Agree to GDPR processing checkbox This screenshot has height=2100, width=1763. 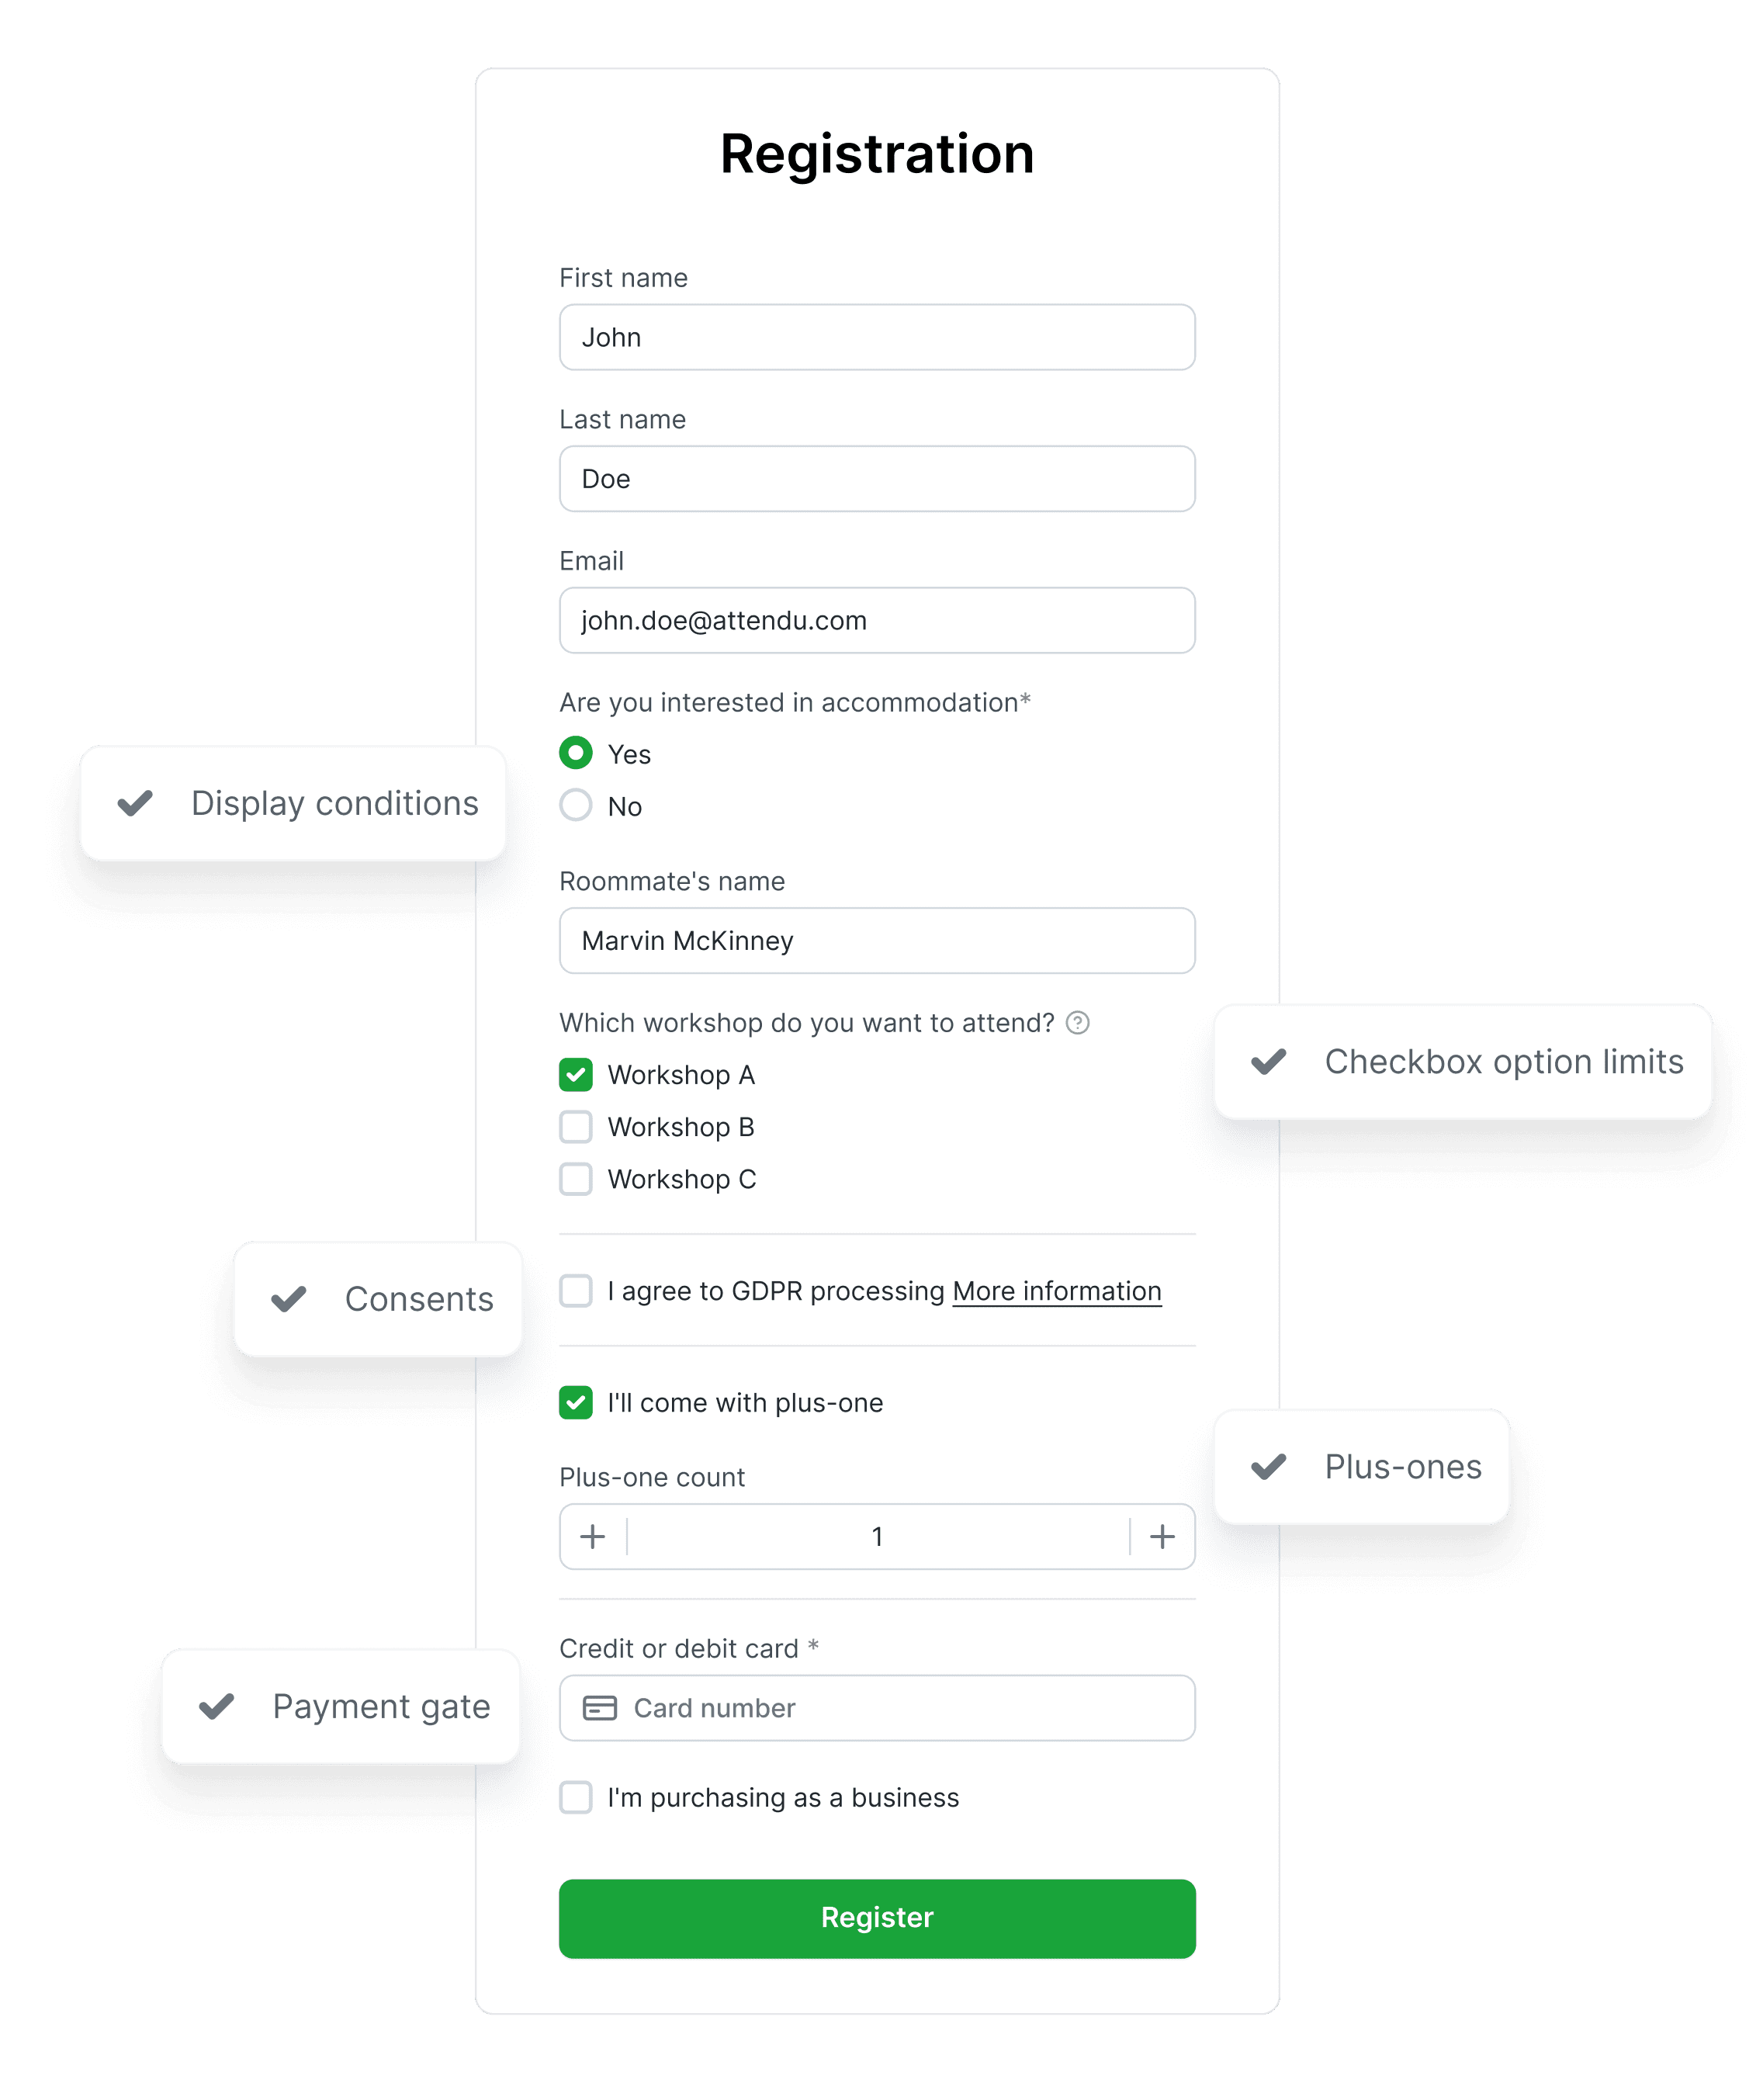click(576, 1291)
